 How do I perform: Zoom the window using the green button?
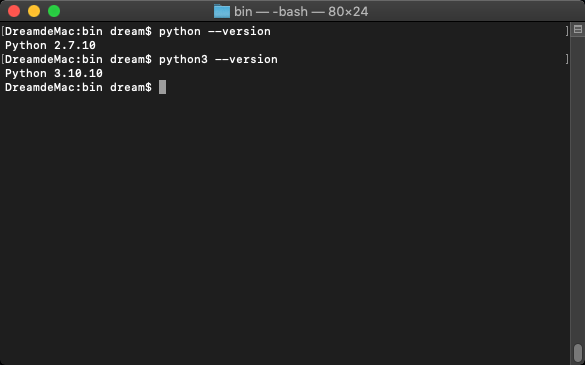54,11
